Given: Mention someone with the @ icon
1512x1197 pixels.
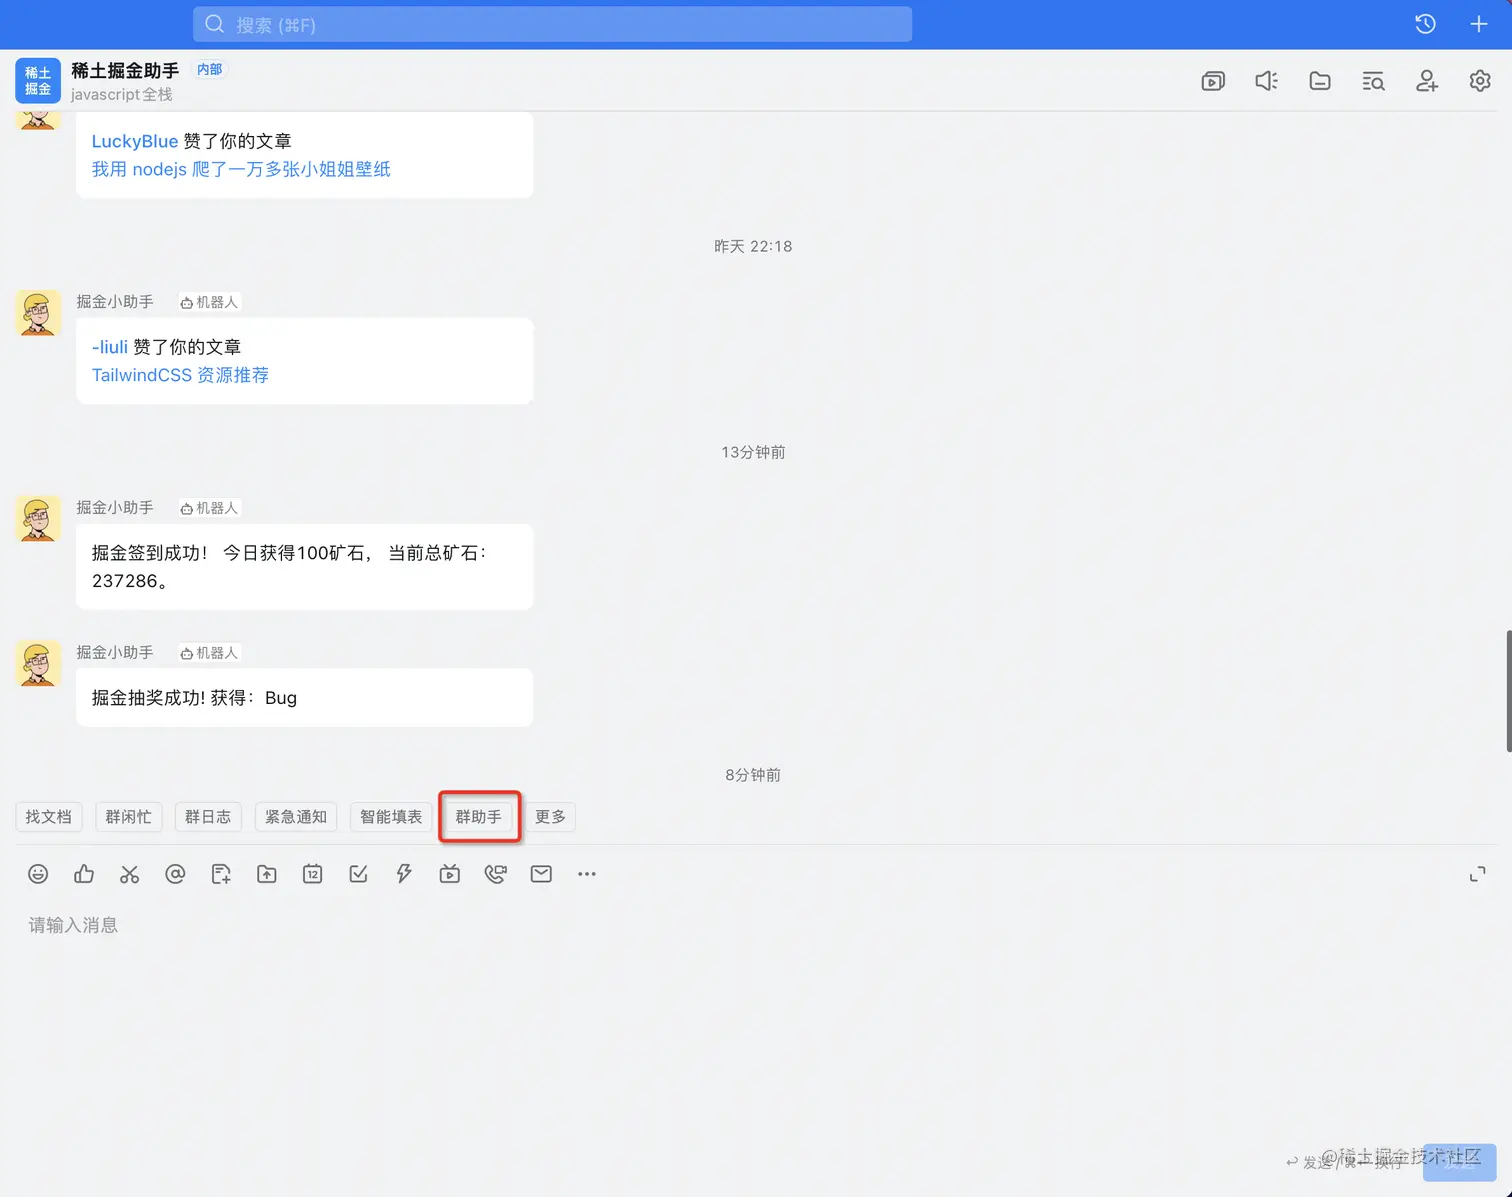Looking at the screenshot, I should (175, 874).
